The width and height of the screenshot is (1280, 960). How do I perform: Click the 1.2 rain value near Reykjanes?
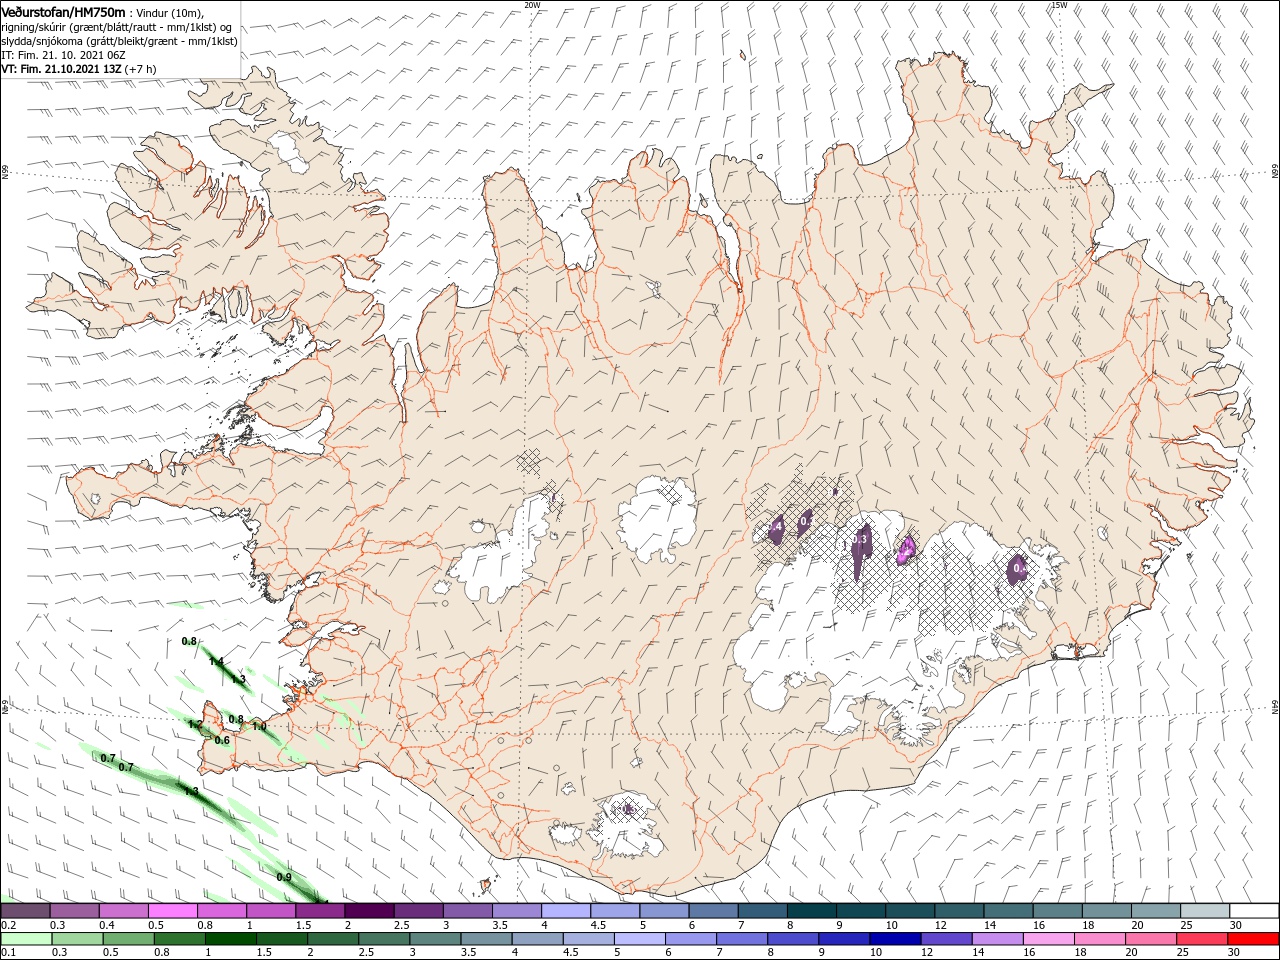pyautogui.click(x=196, y=724)
